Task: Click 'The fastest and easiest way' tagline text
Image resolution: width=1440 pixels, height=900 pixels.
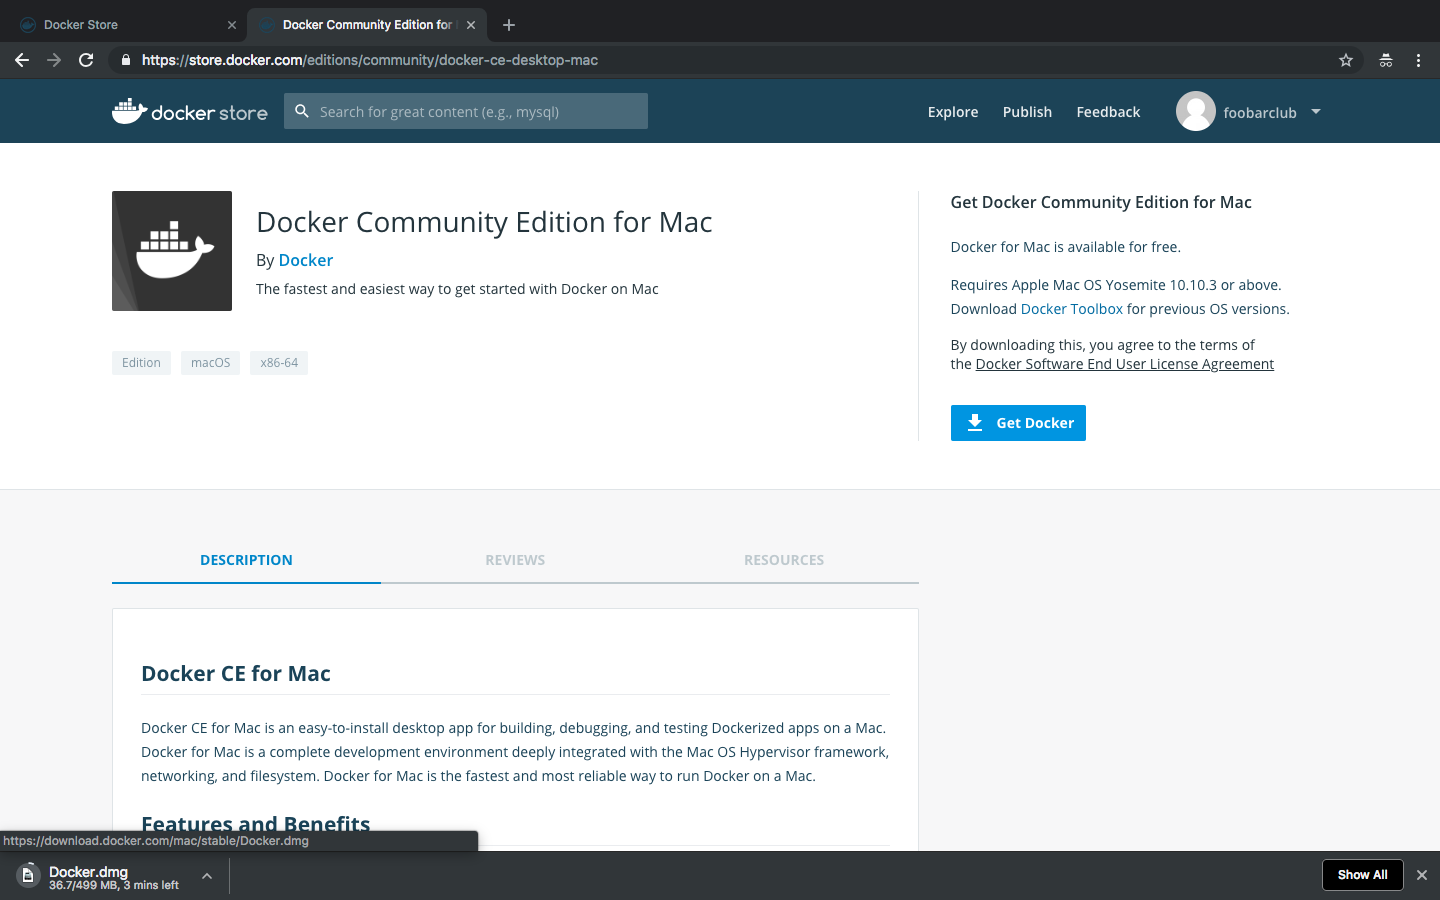Action: click(x=457, y=289)
